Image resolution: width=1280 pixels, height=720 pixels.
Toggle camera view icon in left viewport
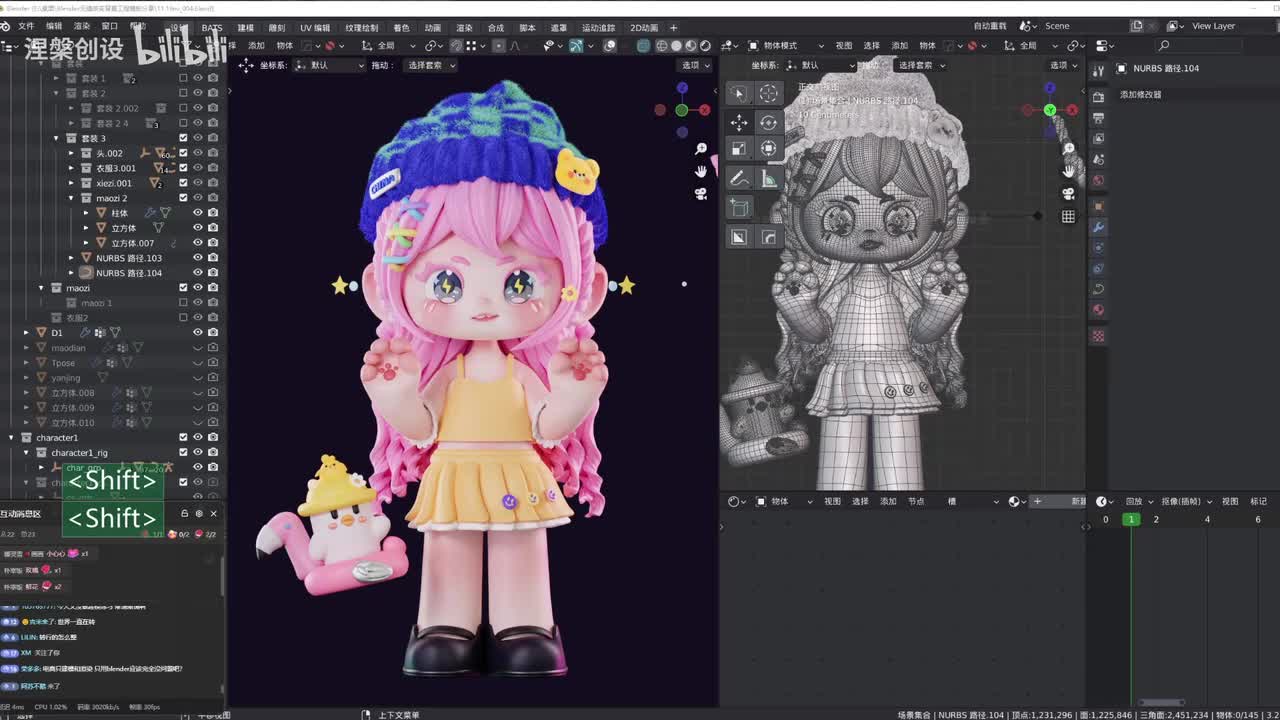tap(701, 193)
